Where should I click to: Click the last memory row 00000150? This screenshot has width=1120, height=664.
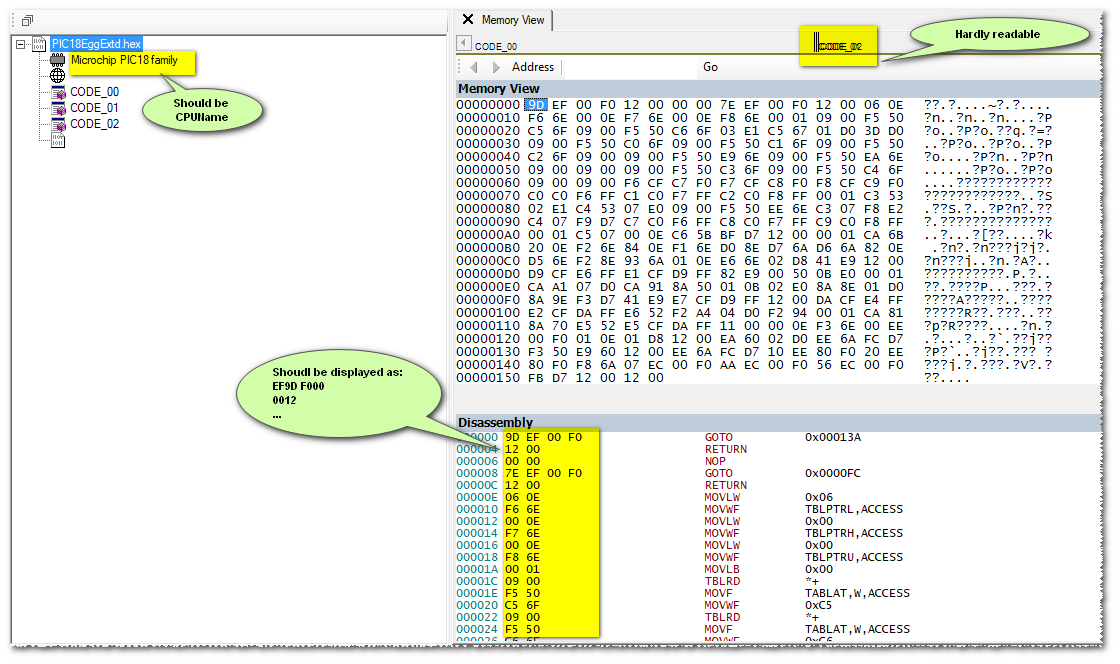coord(488,378)
